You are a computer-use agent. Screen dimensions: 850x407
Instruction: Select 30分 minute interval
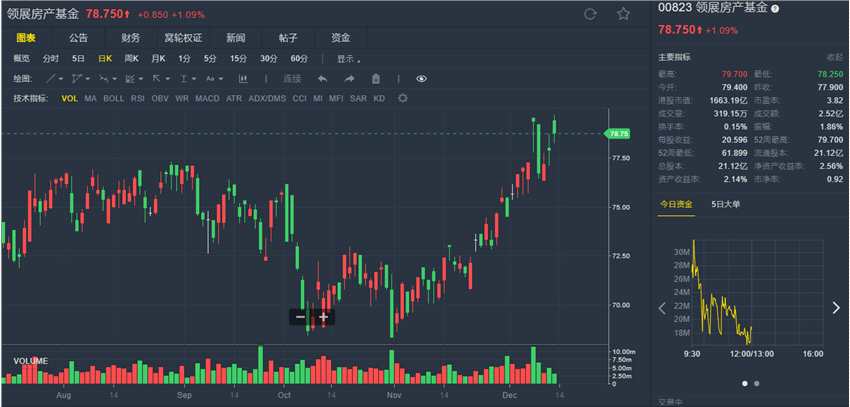(268, 59)
